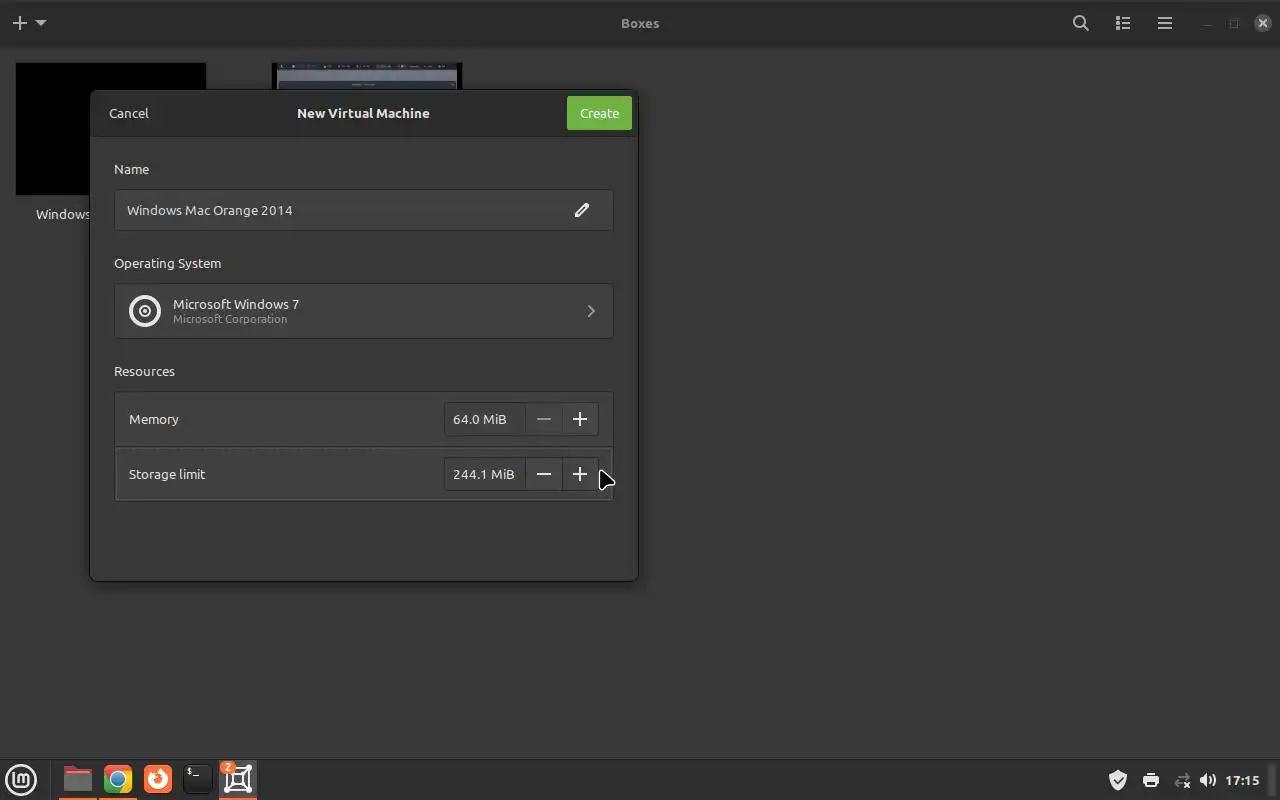
Task: Open the shield security tray icon
Action: point(1118,780)
